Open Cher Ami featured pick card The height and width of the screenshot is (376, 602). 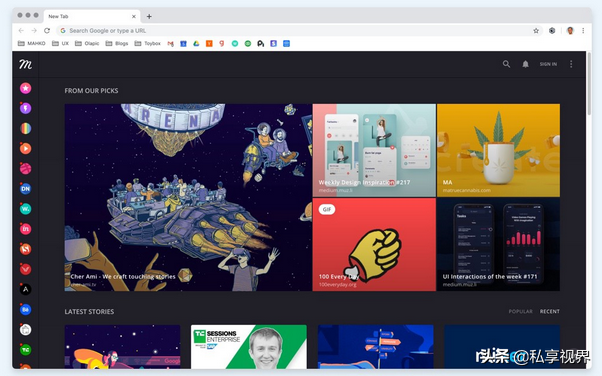coord(188,197)
